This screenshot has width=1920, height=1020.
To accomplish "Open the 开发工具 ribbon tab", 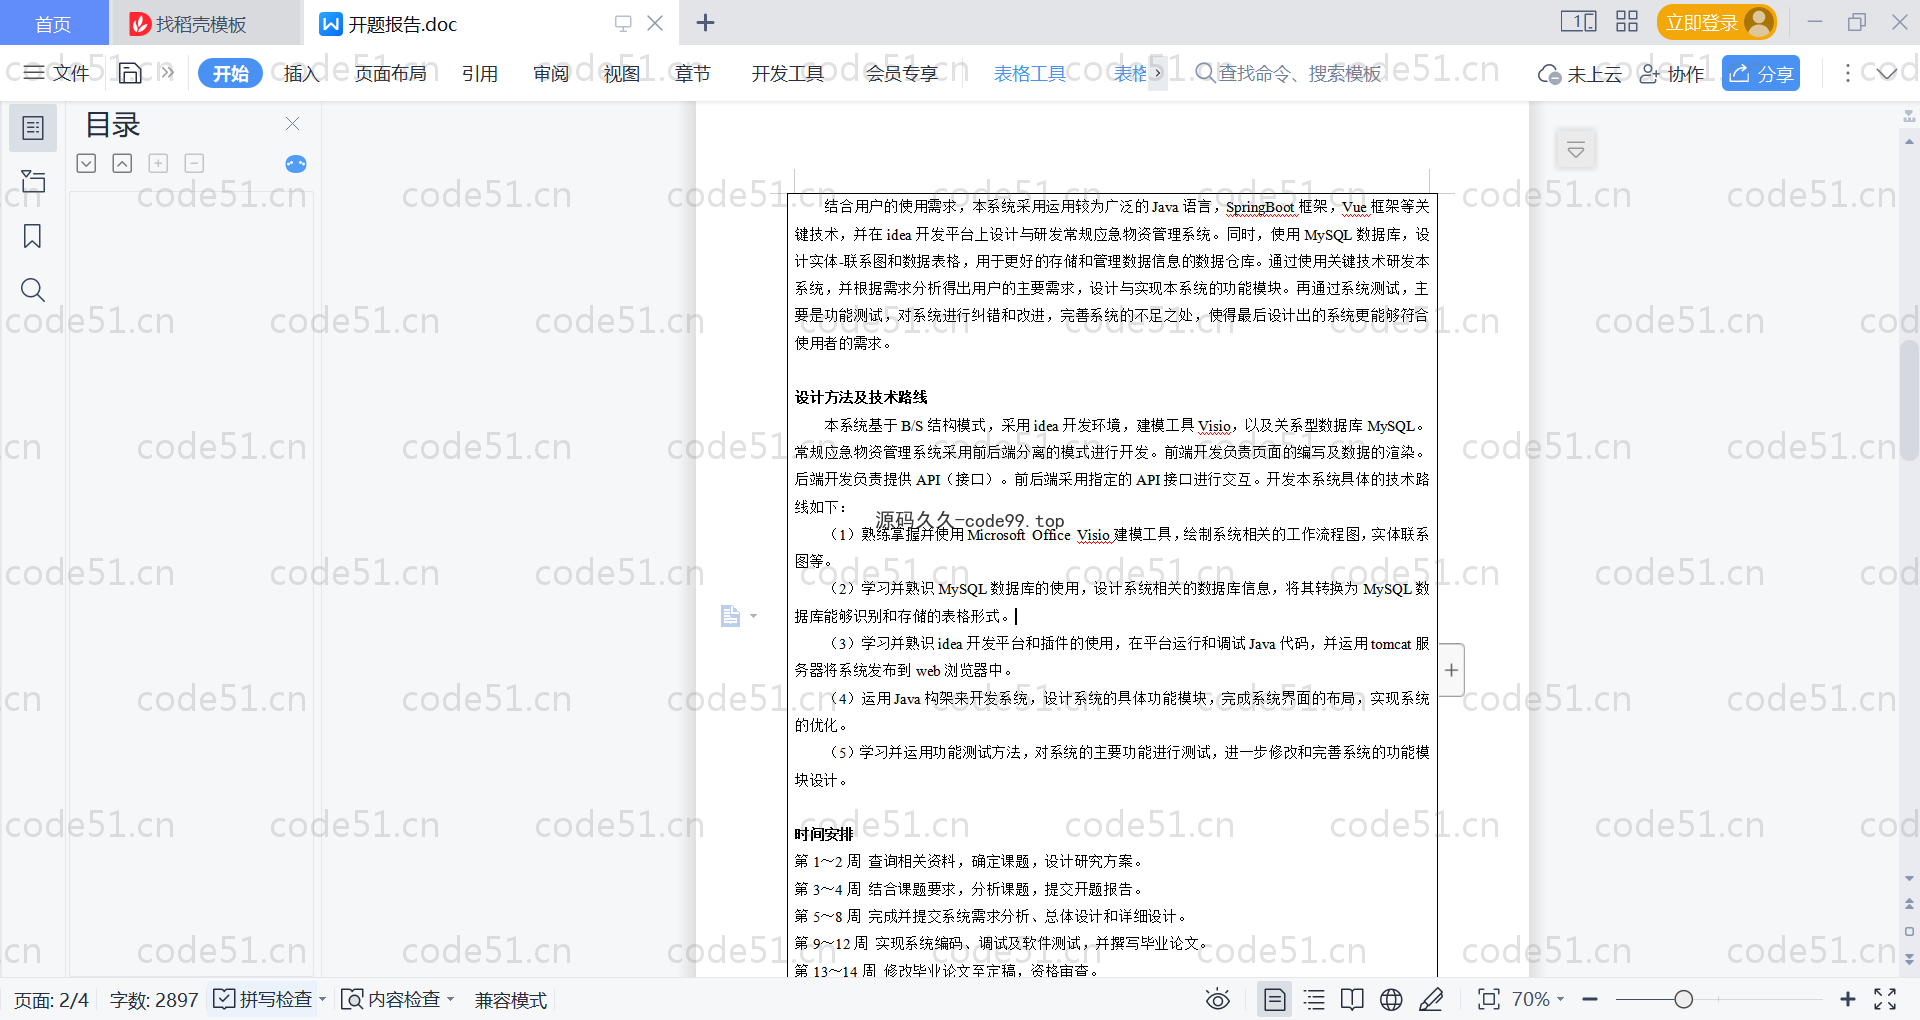I will (788, 73).
